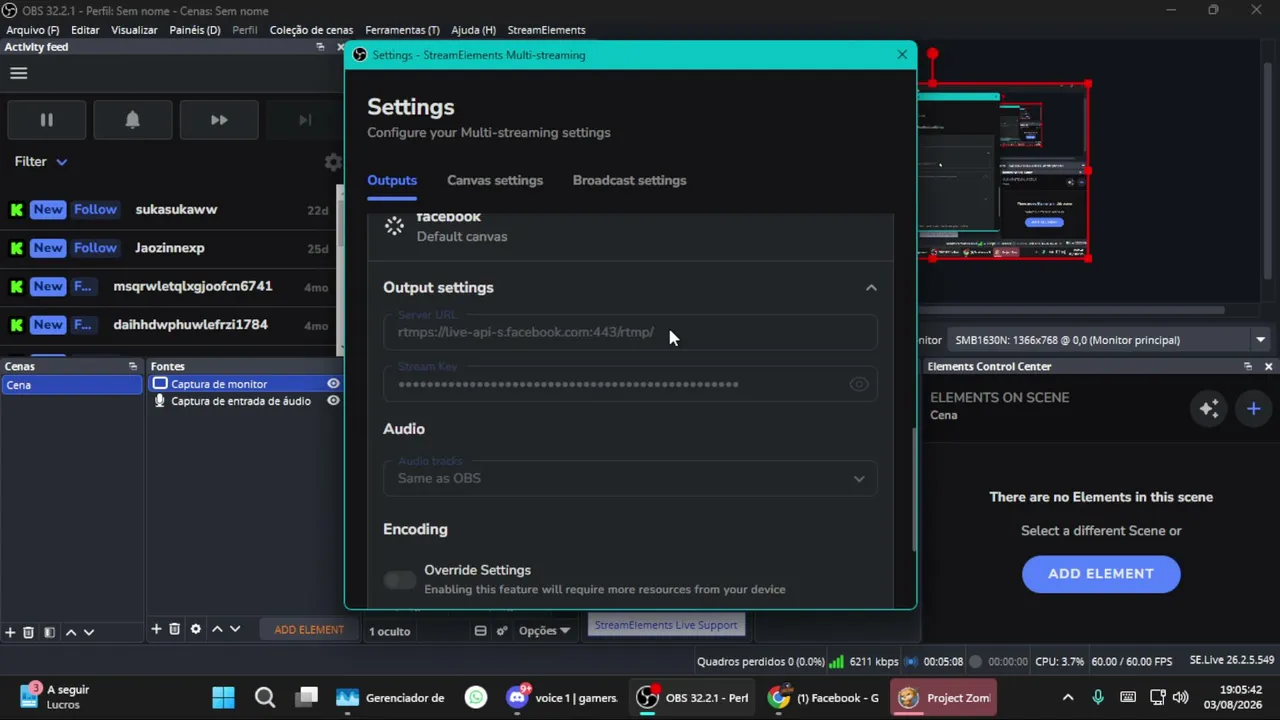The width and height of the screenshot is (1280, 720).
Task: Move source down in Fontes toolbar
Action: (x=235, y=629)
